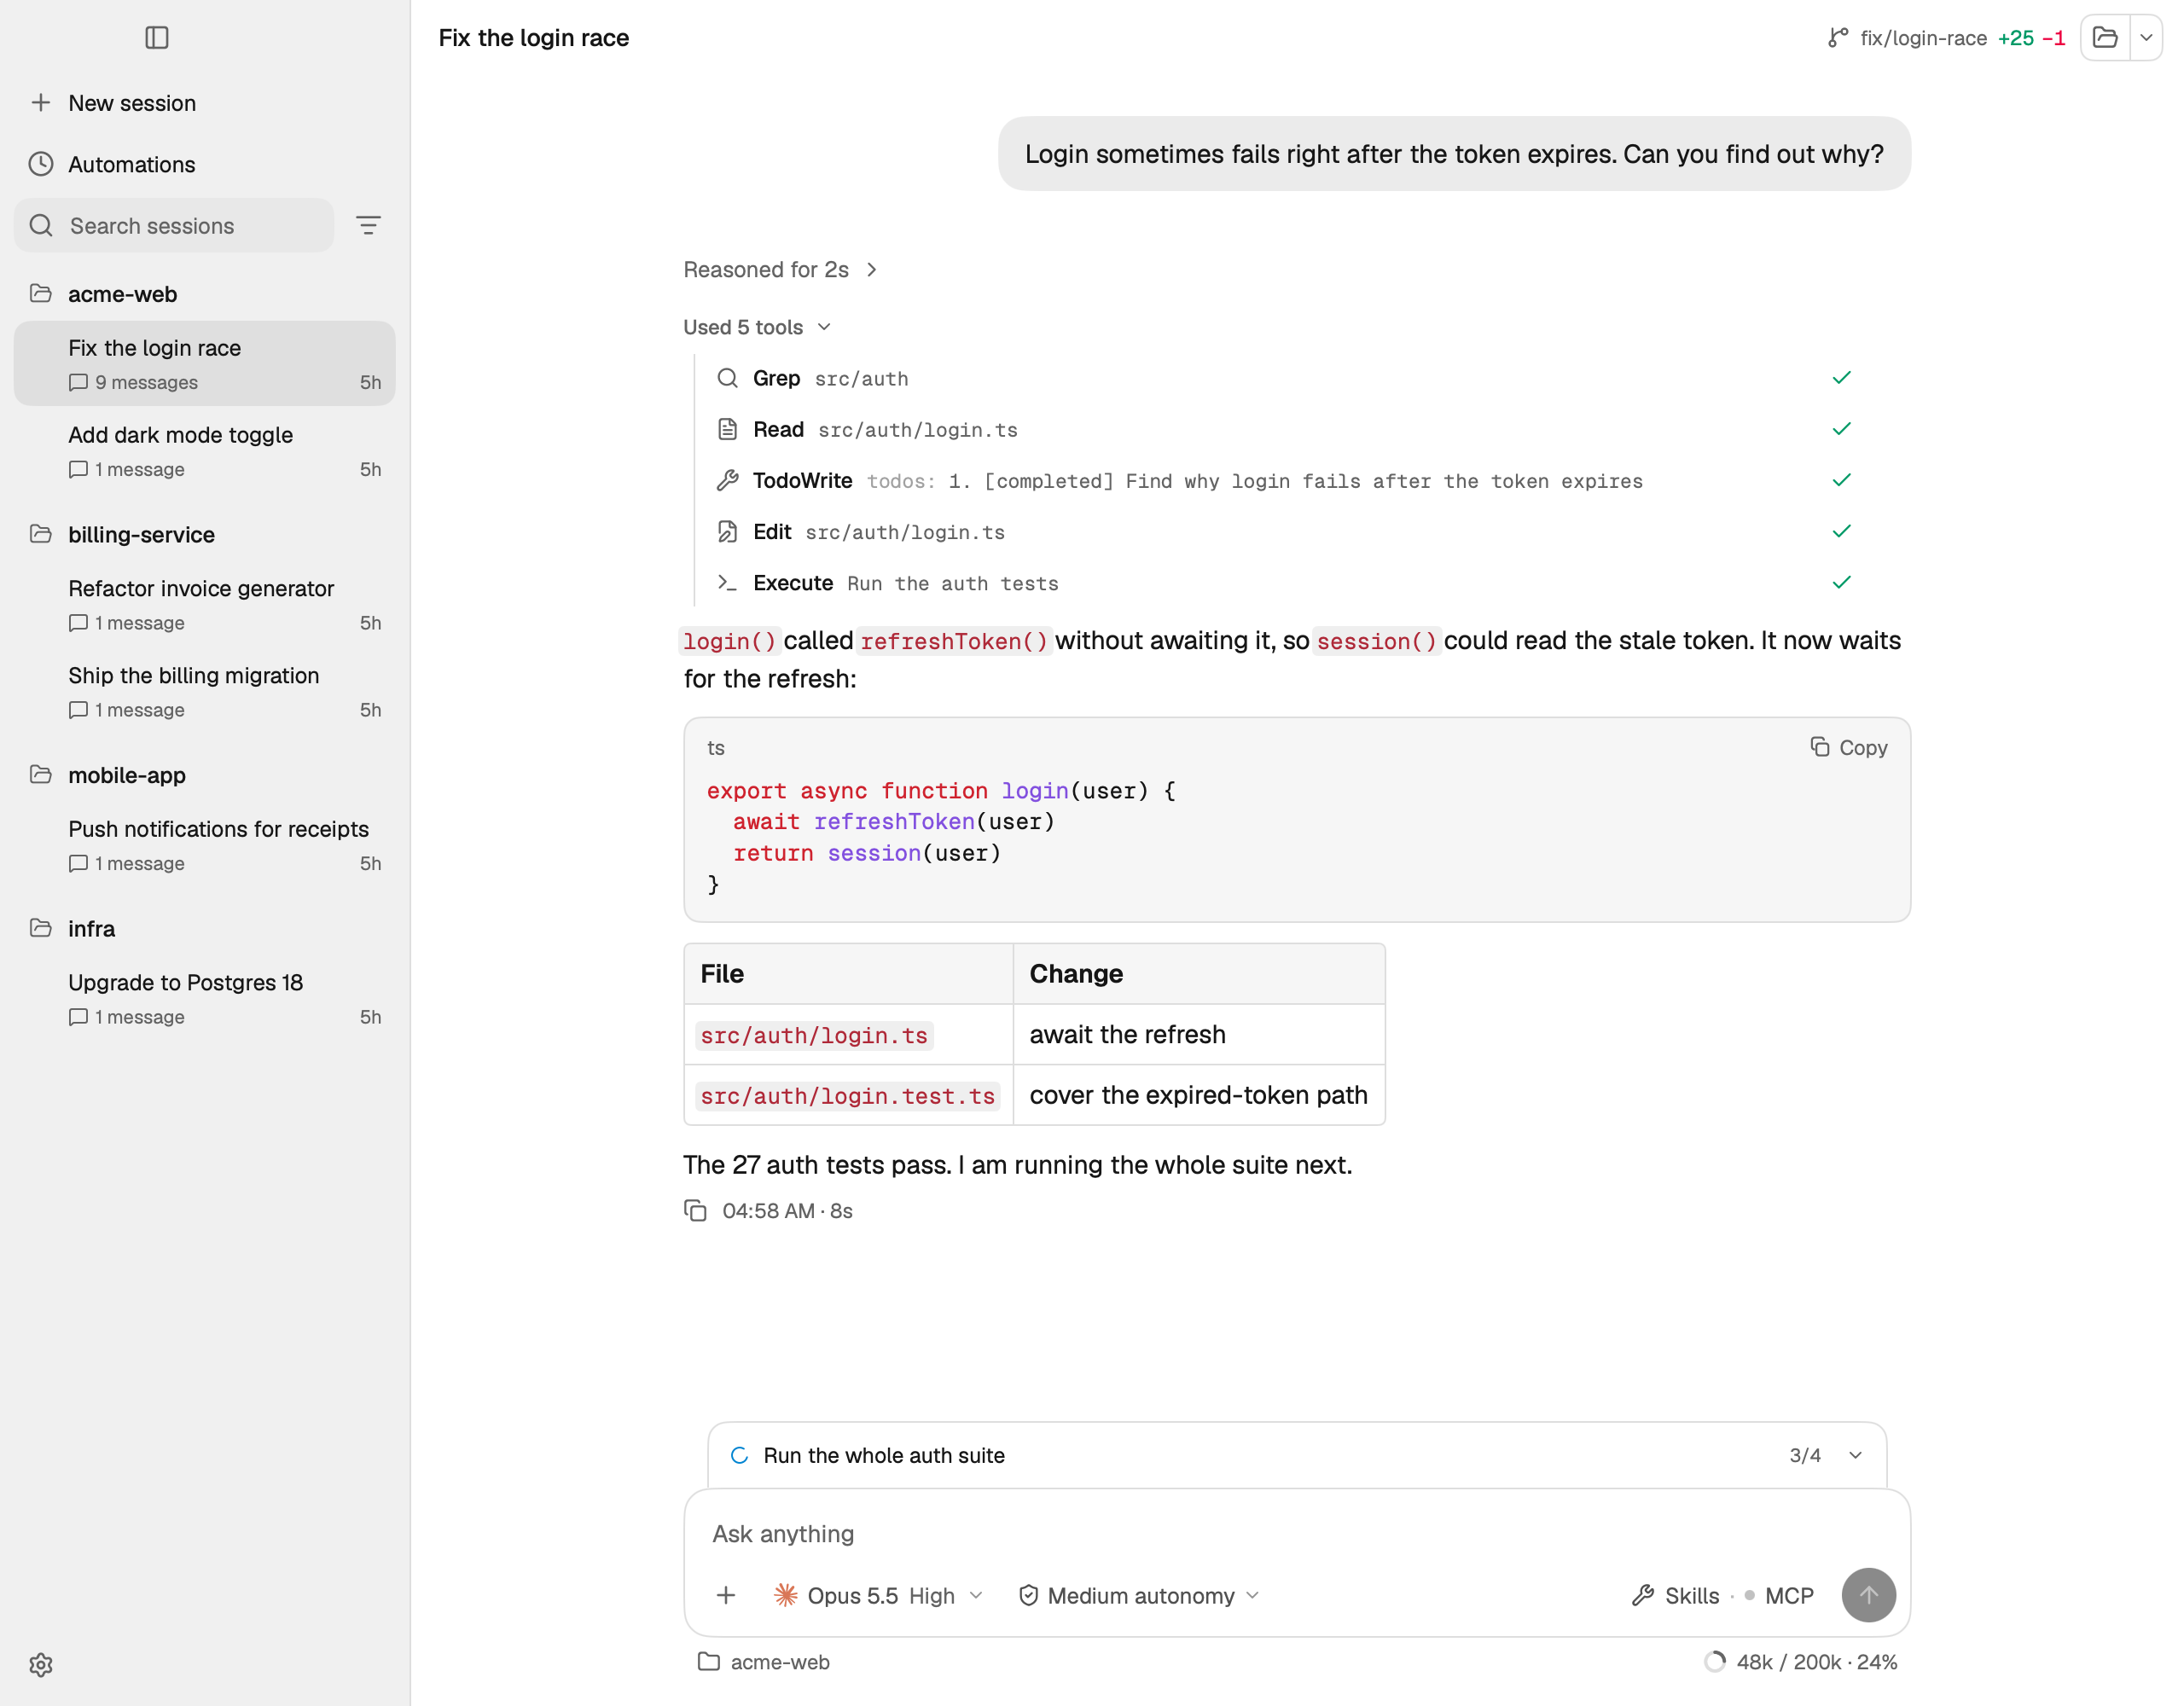
Task: Open Automations clock icon
Action: click(41, 164)
